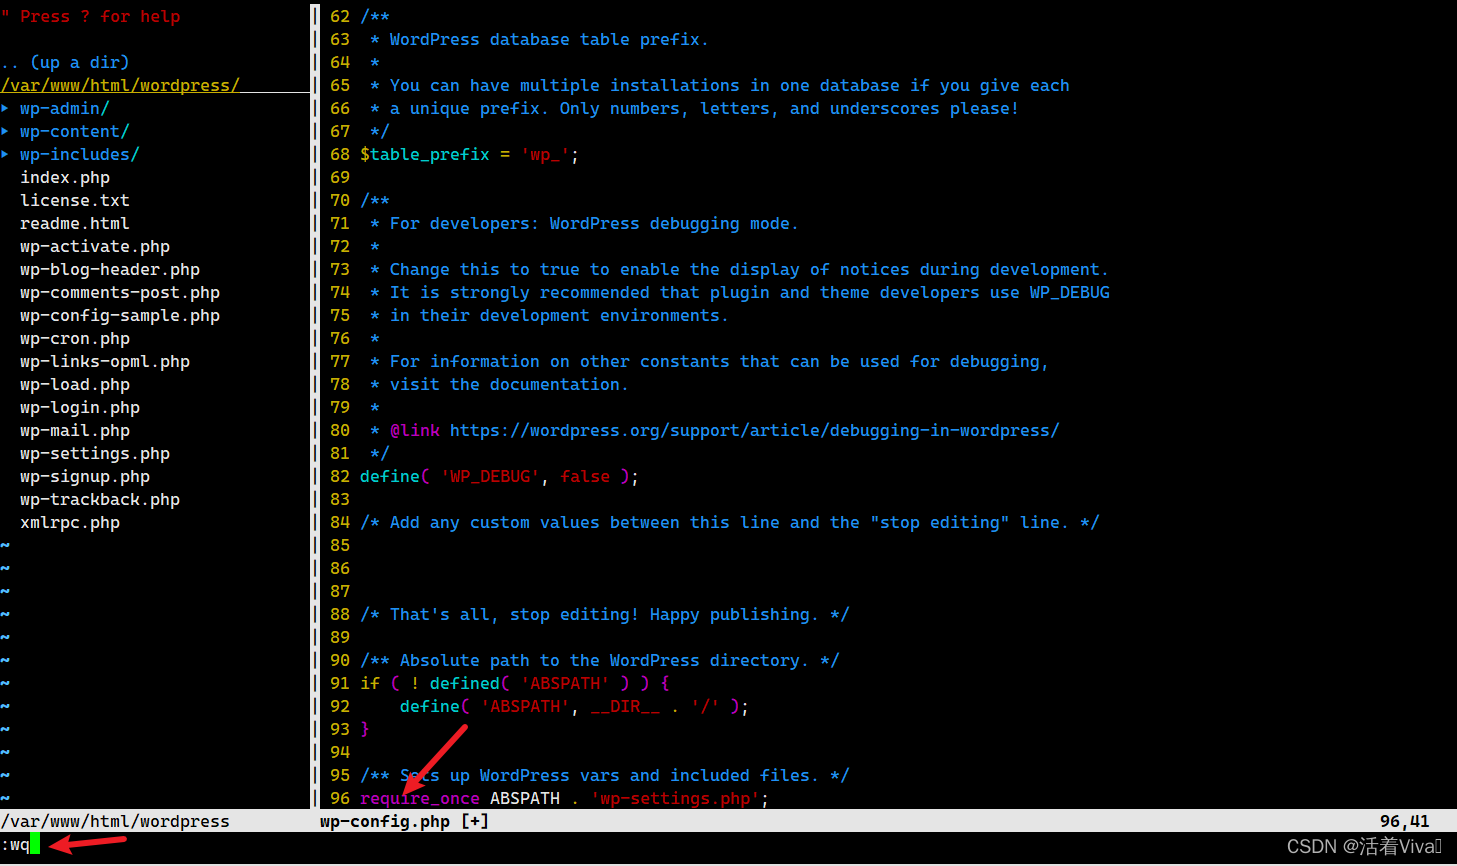
Task: Open the wp-includes/ directory
Action: tap(80, 154)
